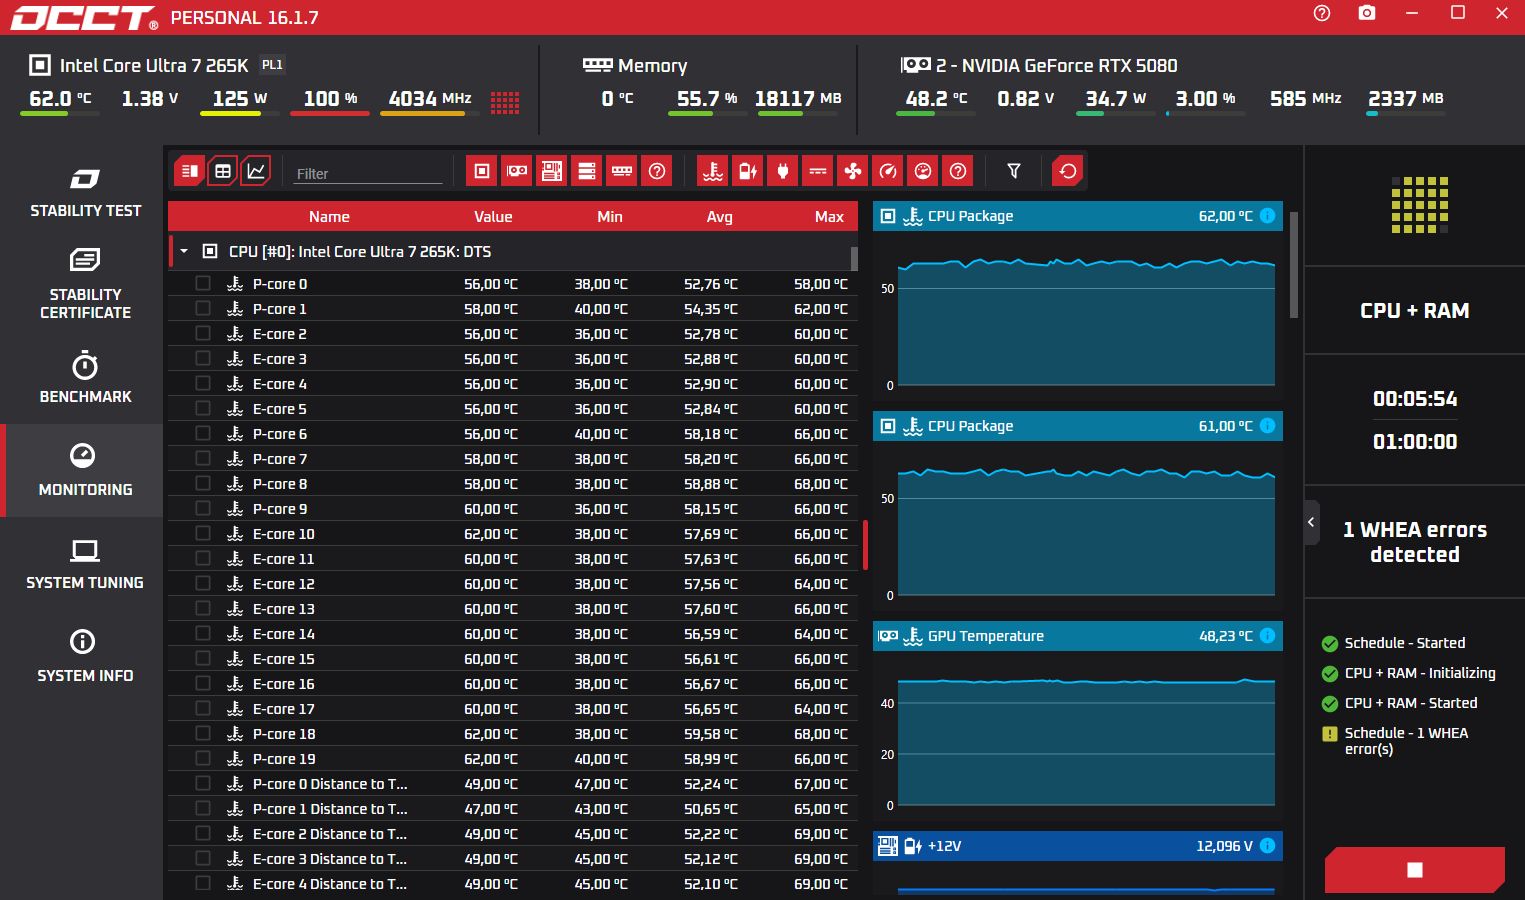Tick the checkbox for P-core 19
This screenshot has height=900, width=1525.
(203, 758)
